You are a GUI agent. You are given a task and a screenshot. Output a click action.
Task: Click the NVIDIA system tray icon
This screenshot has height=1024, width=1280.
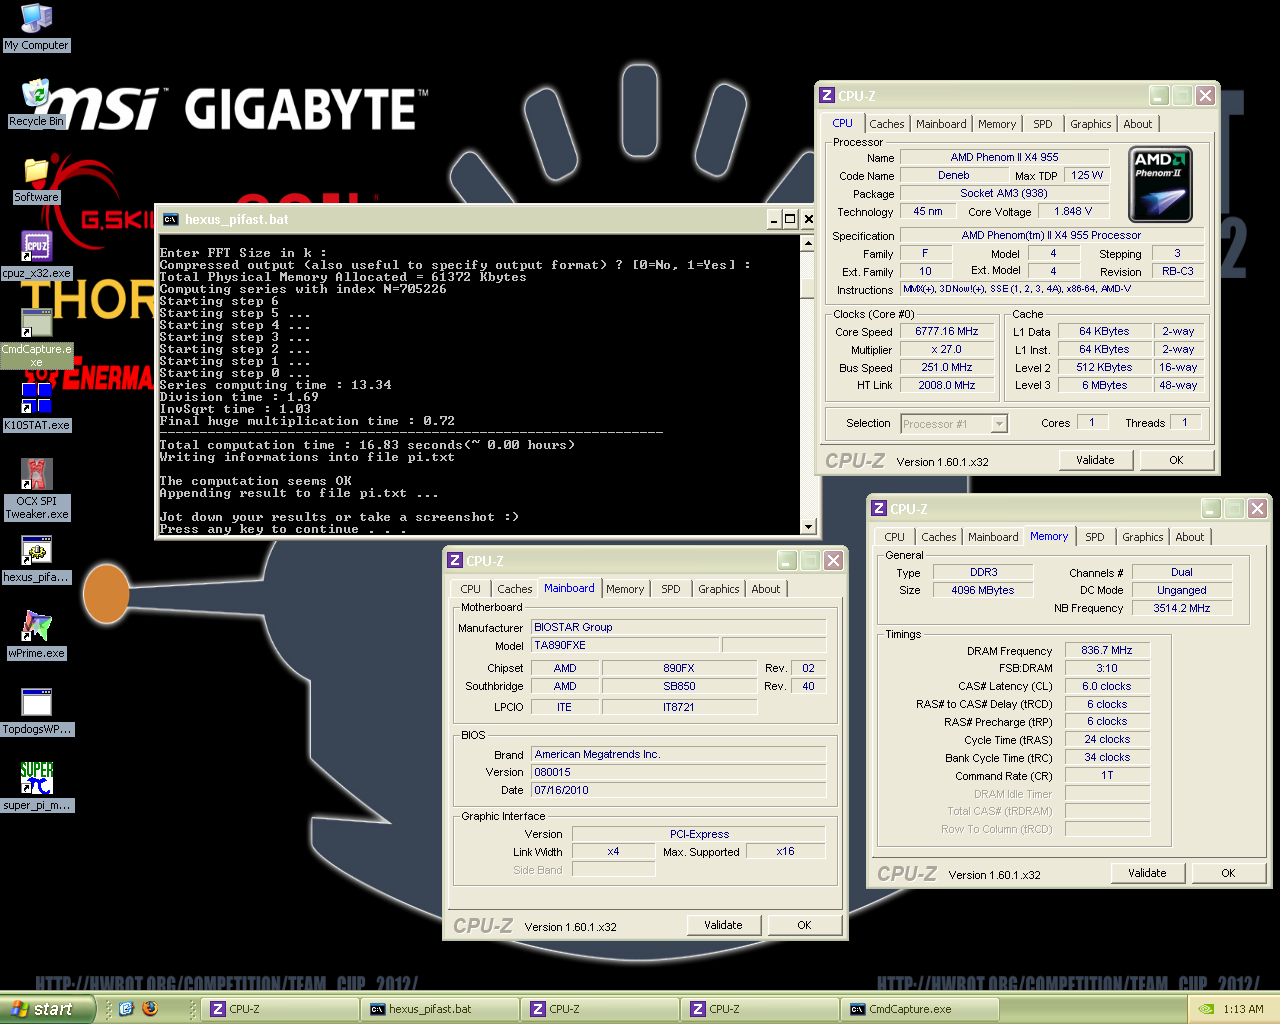[1206, 1009]
